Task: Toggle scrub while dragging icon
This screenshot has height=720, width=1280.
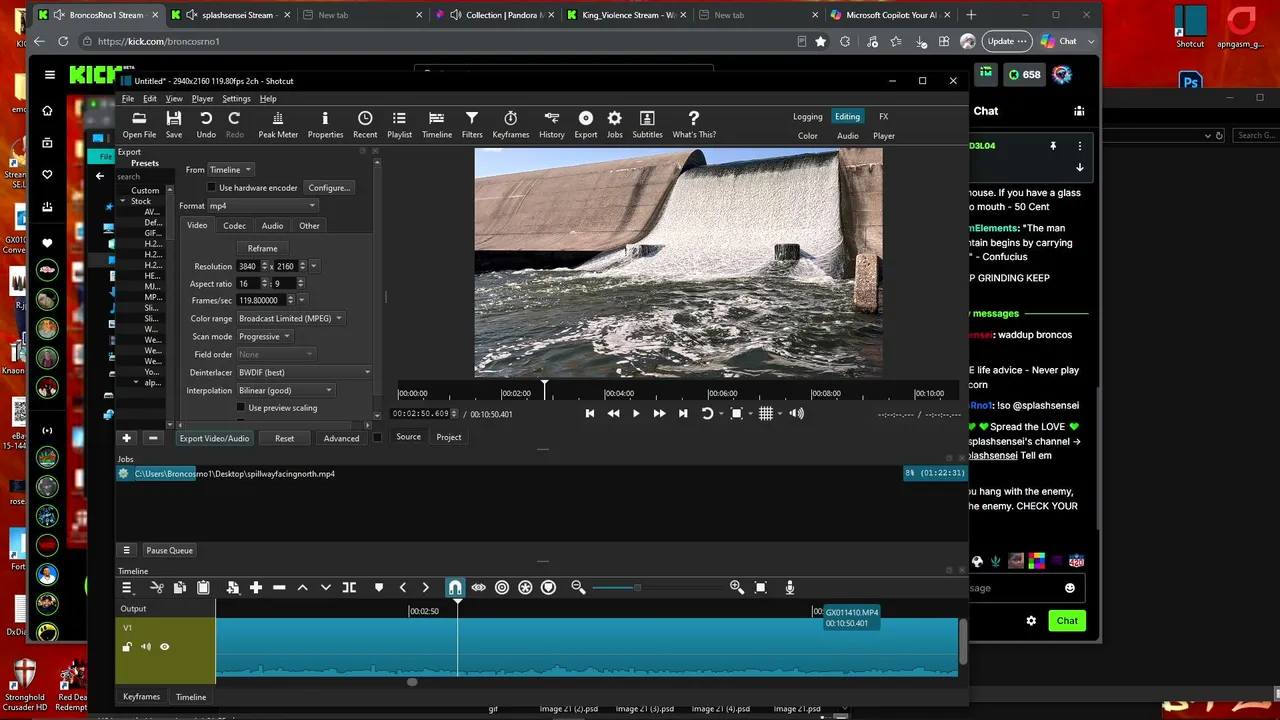Action: pyautogui.click(x=478, y=588)
